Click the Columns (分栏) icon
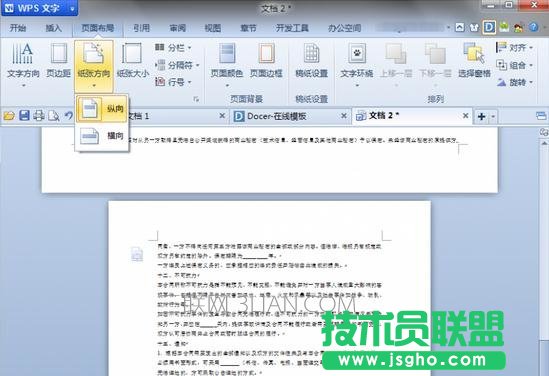Screen dimensions: 549x376 pyautogui.click(x=160, y=47)
